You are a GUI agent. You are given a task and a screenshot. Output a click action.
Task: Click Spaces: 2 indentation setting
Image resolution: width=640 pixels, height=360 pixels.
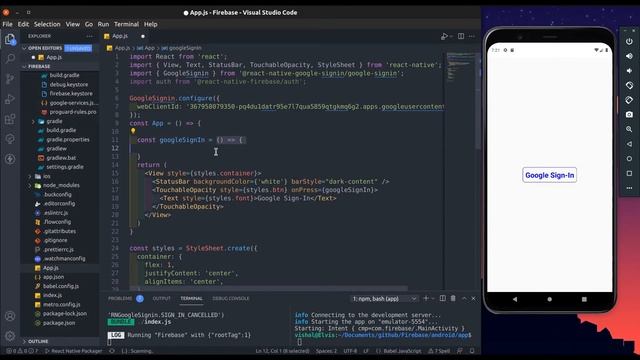tap(327, 351)
